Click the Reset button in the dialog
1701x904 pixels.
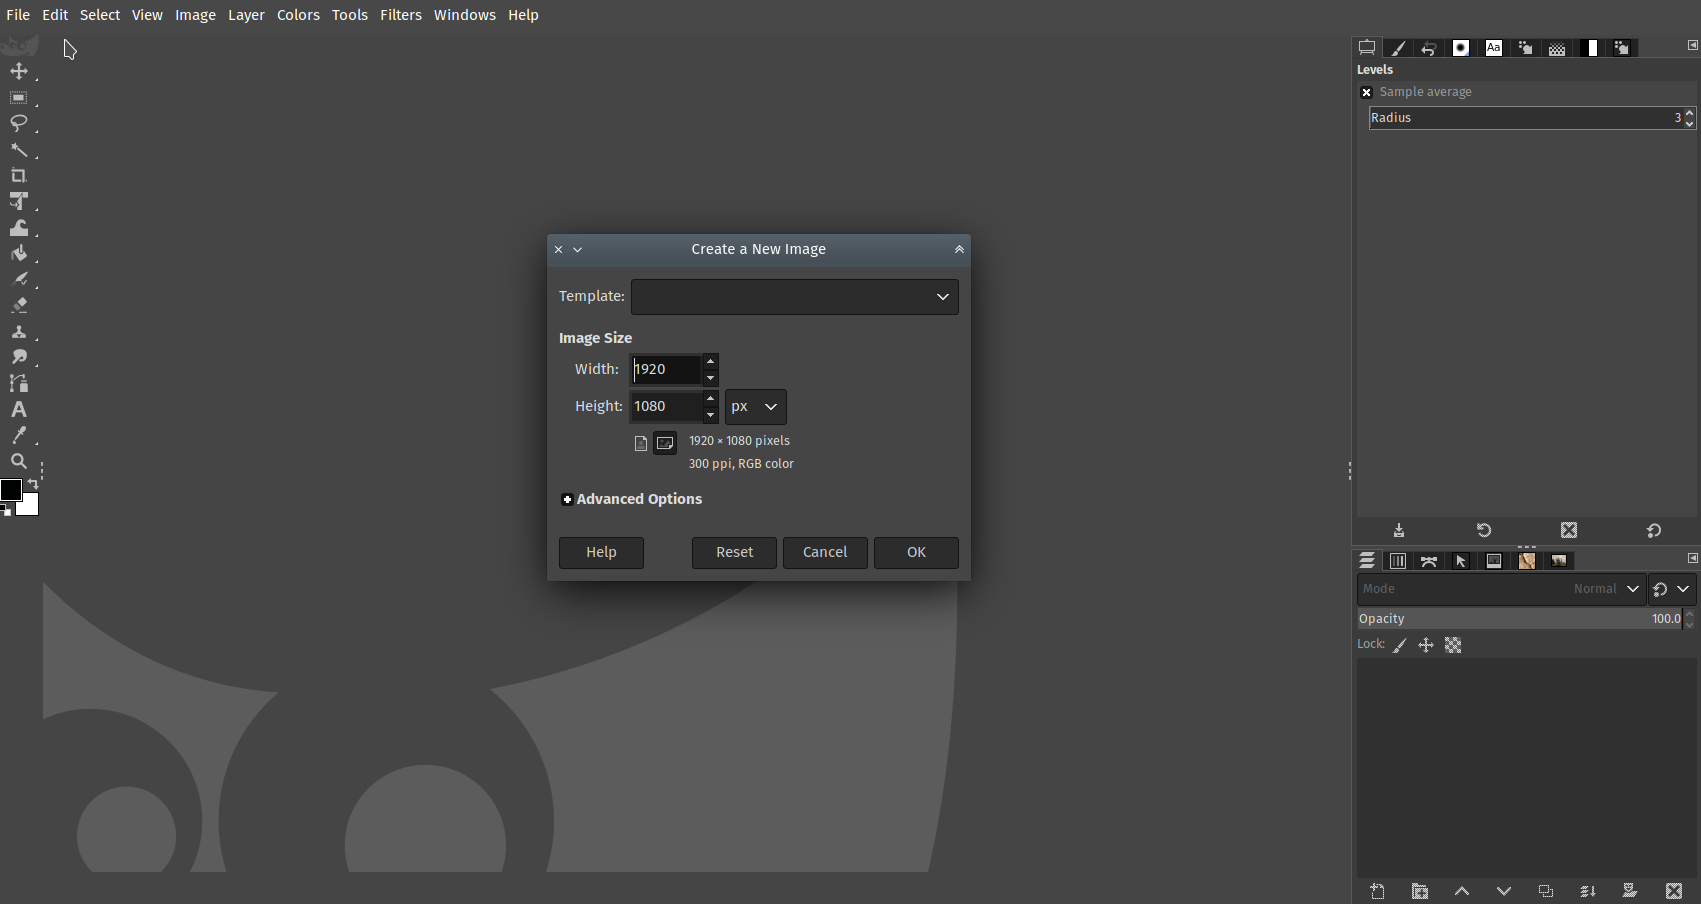coord(734,553)
